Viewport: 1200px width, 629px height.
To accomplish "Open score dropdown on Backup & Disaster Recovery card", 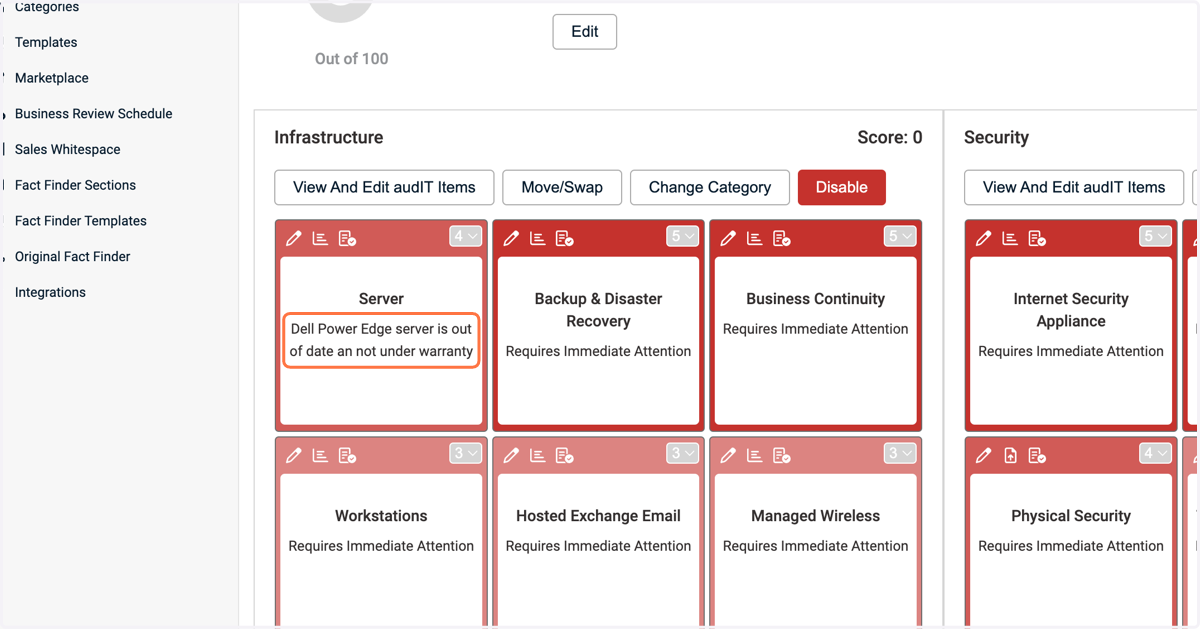I will coord(683,237).
